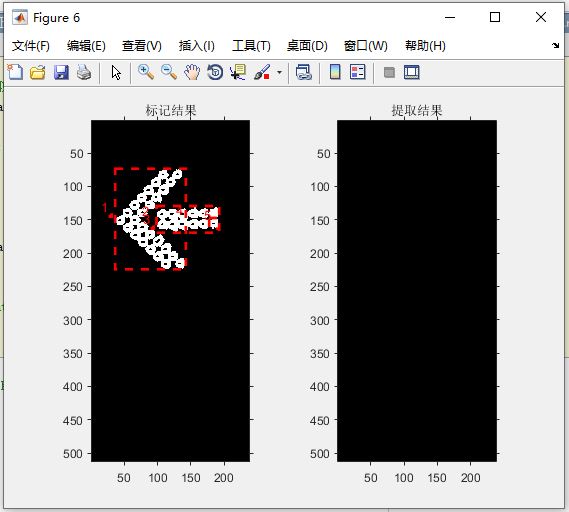
Task: Click the New Figure toolbar icon
Action: [15, 72]
